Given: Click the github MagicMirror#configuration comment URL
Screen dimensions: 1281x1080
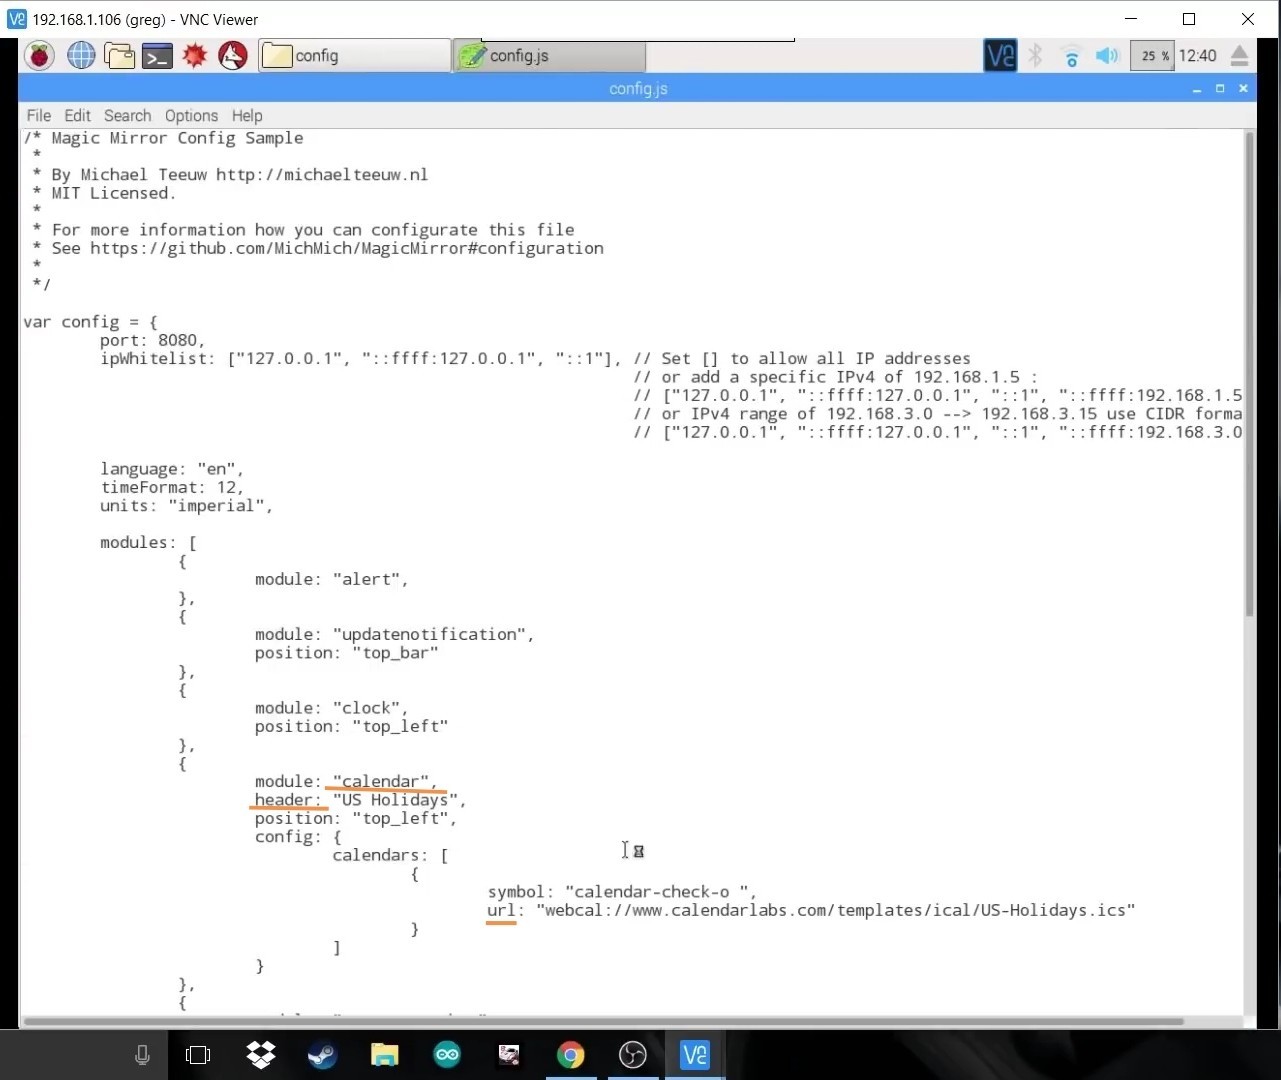Looking at the screenshot, I should click(x=347, y=248).
